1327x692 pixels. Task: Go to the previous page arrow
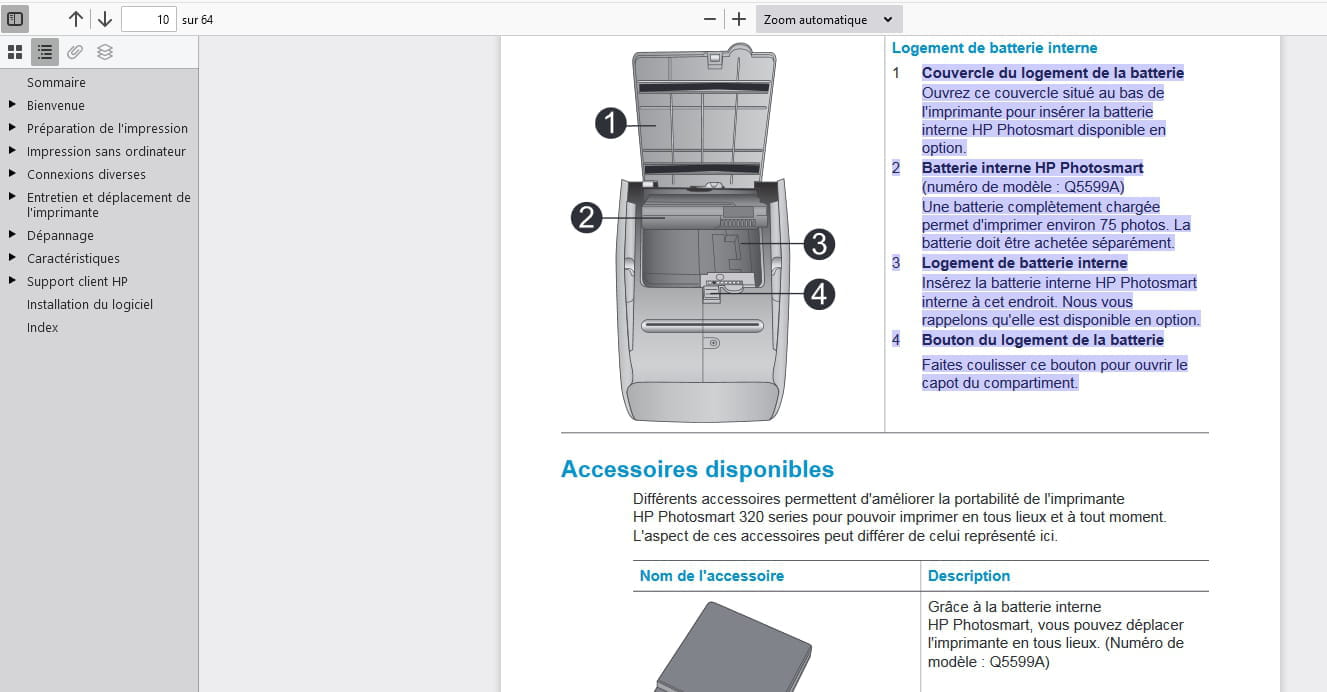[x=76, y=19]
